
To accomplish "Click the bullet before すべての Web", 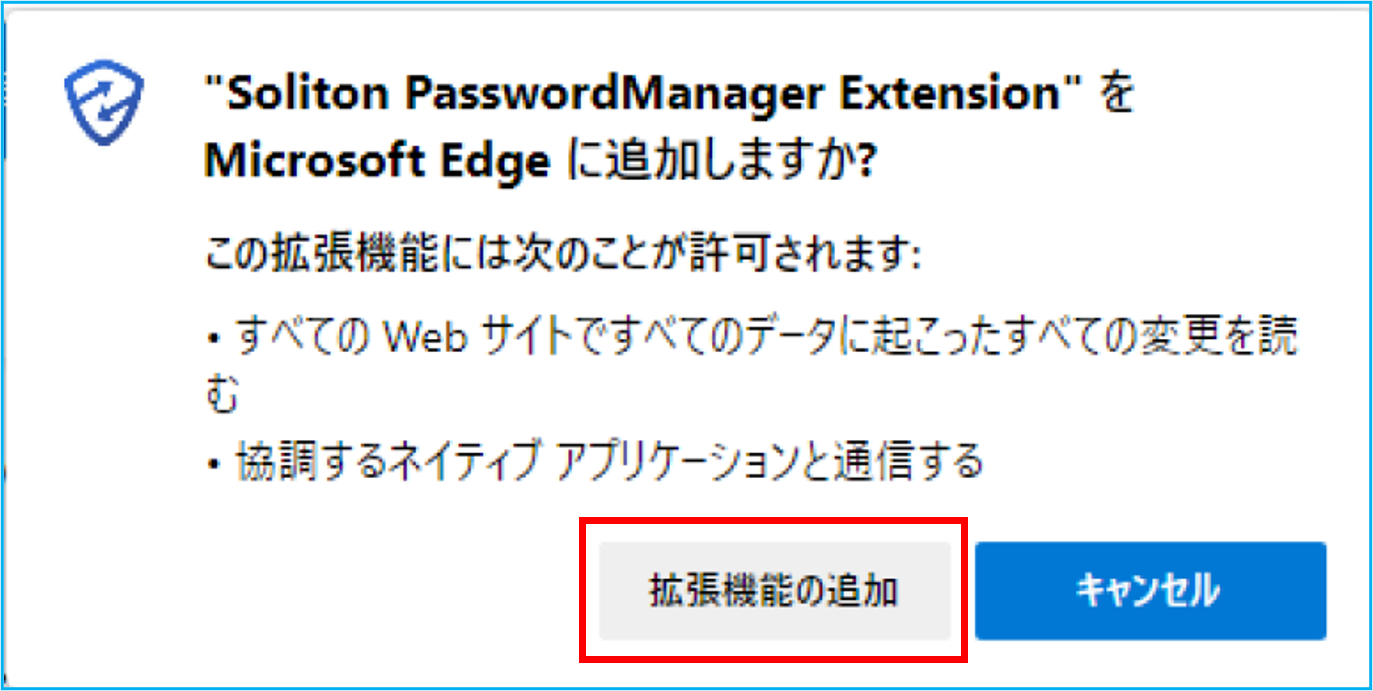I will point(213,340).
